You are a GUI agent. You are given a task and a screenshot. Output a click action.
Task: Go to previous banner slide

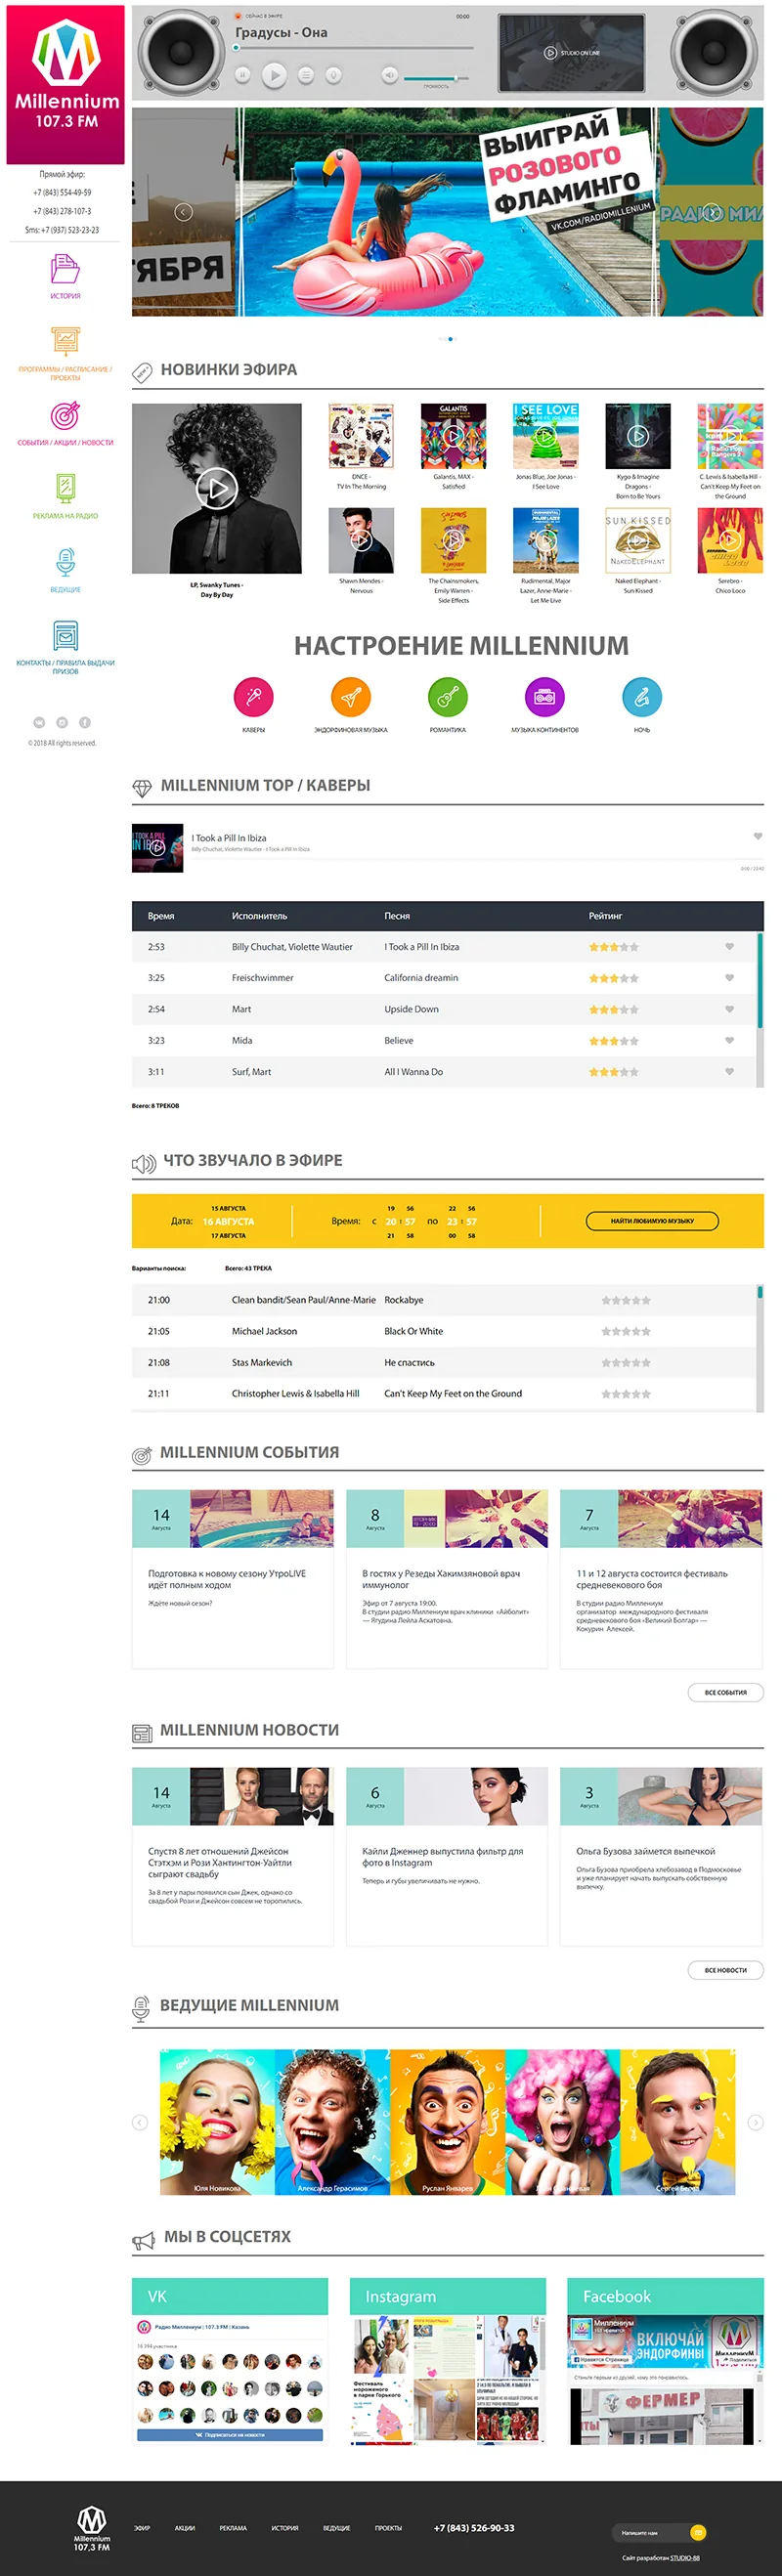point(183,212)
